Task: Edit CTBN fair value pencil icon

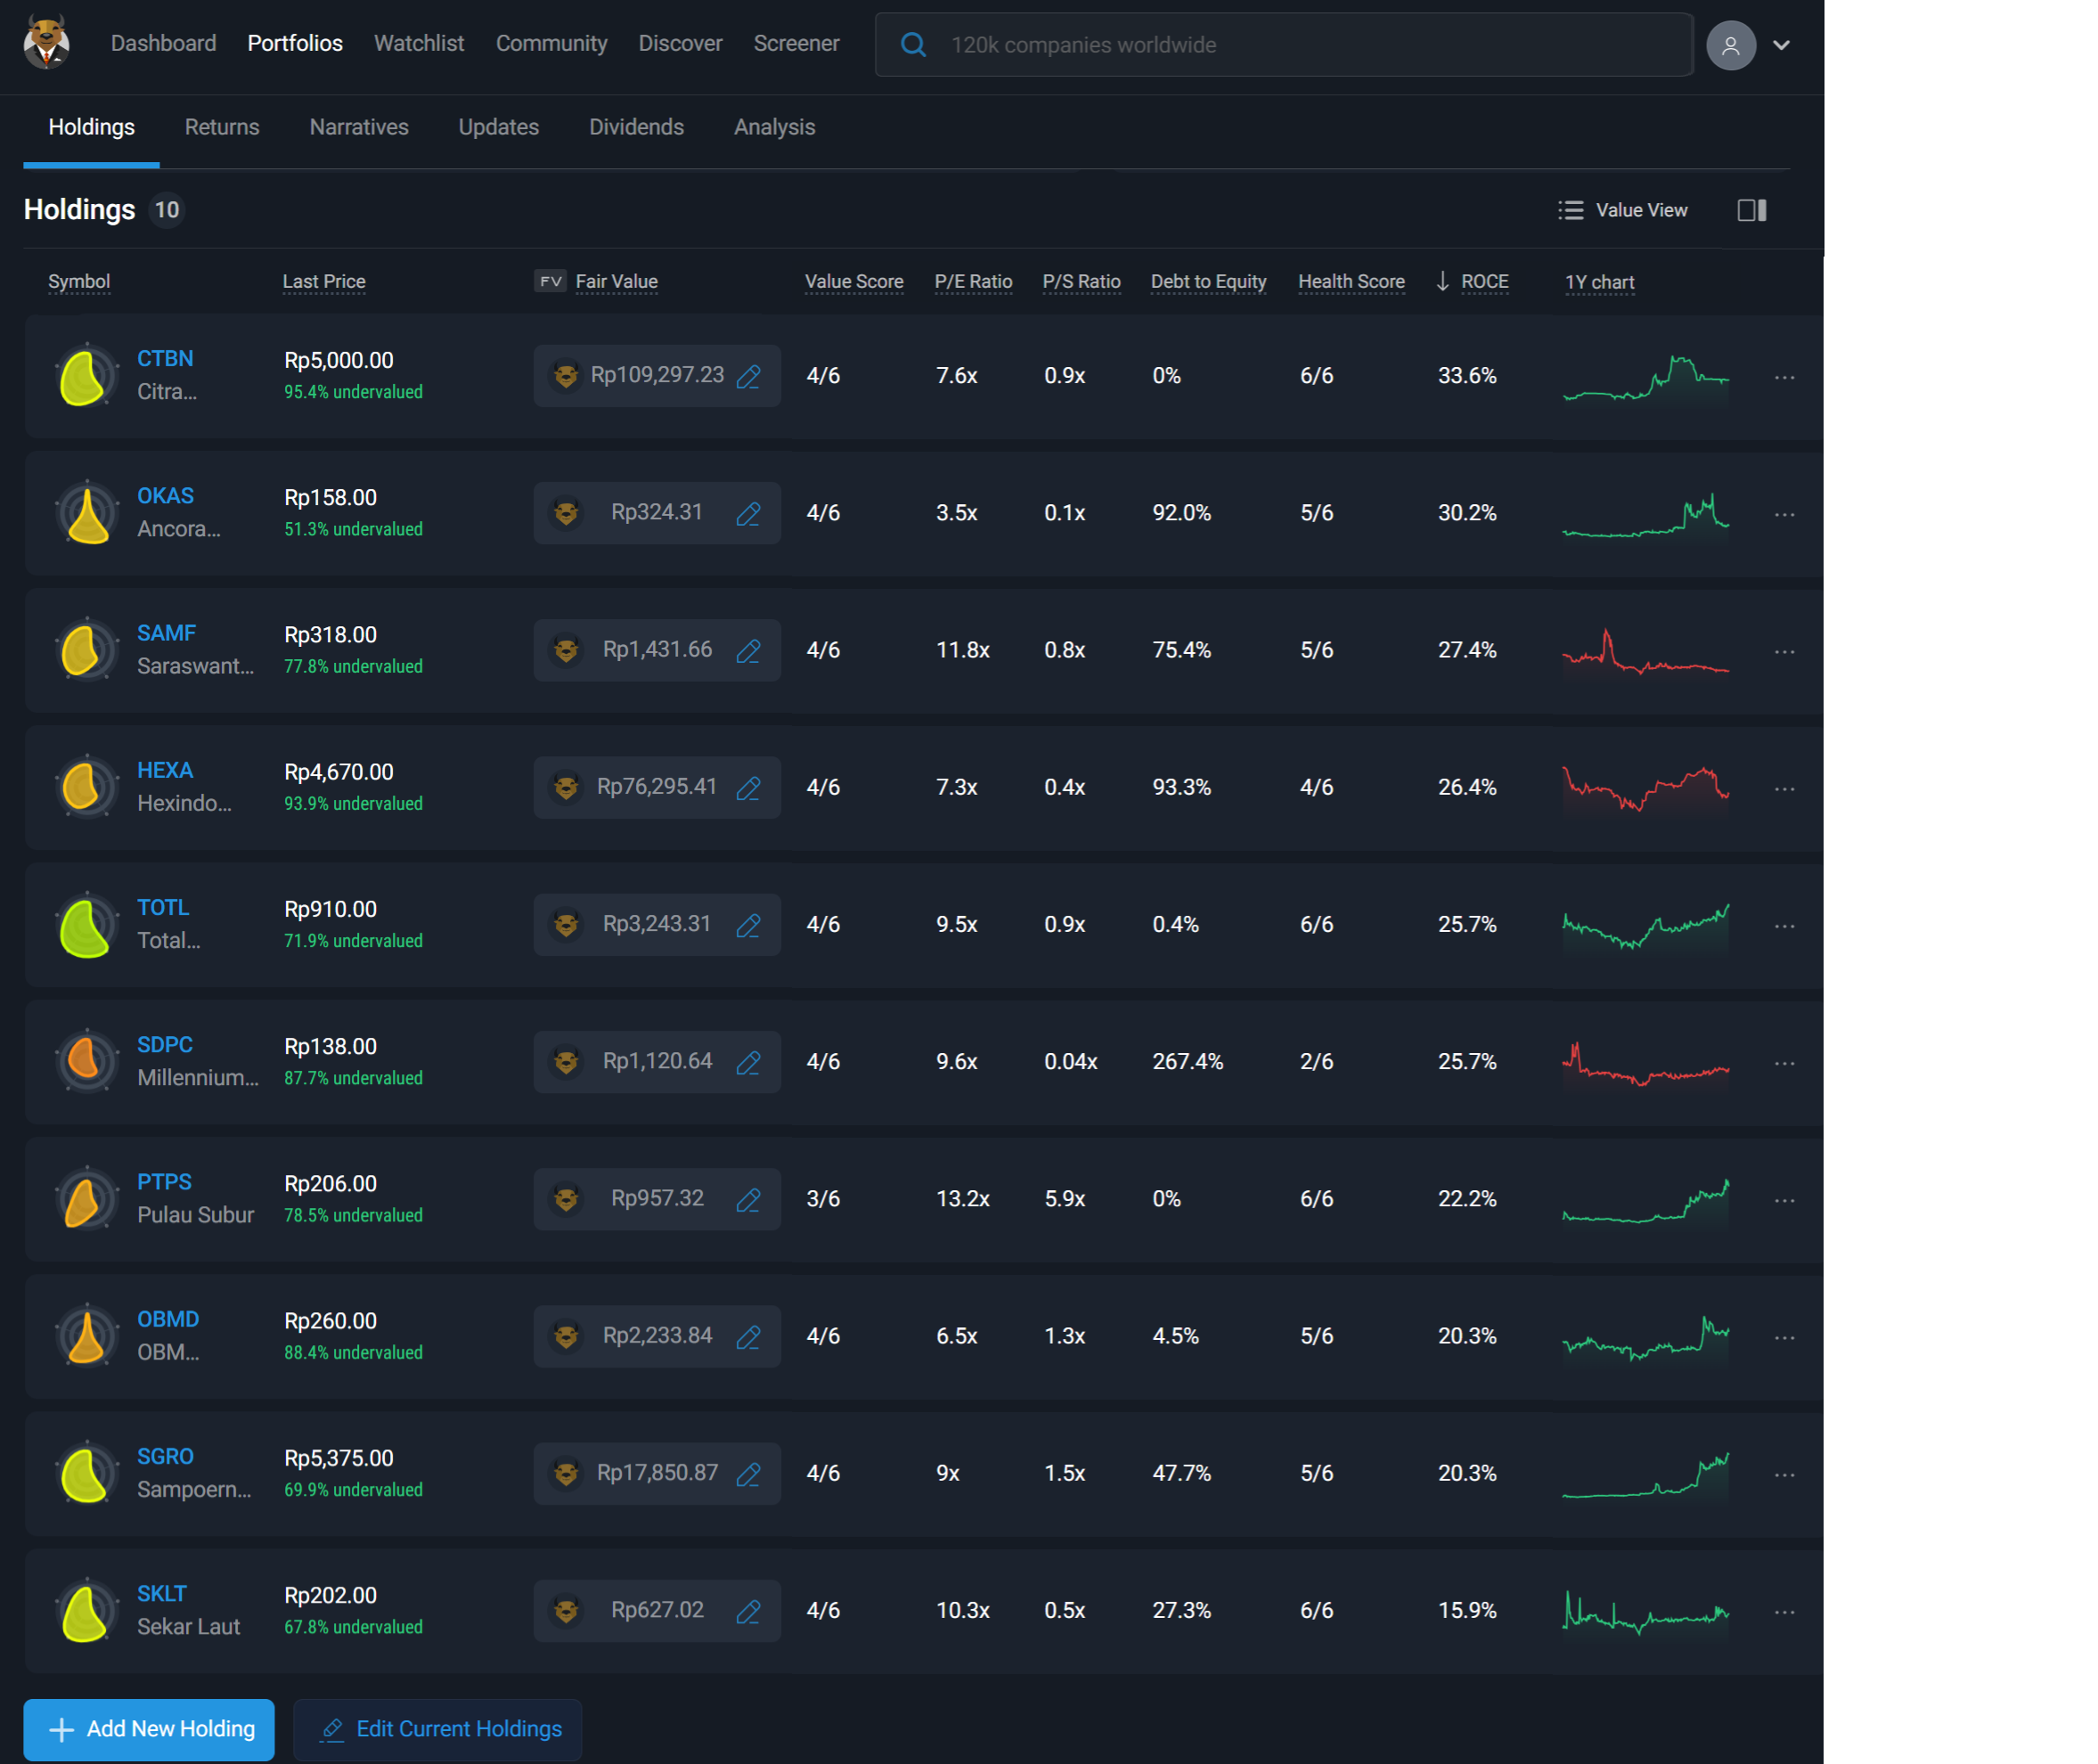Action: click(748, 376)
